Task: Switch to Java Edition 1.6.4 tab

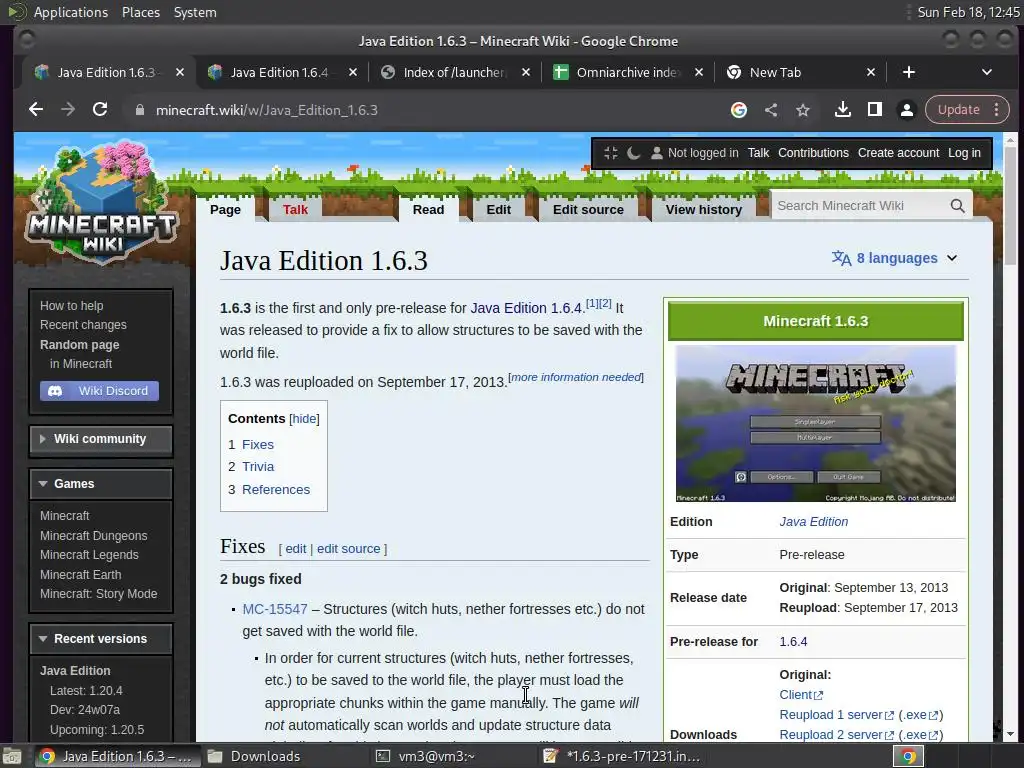Action: pyautogui.click(x=280, y=72)
